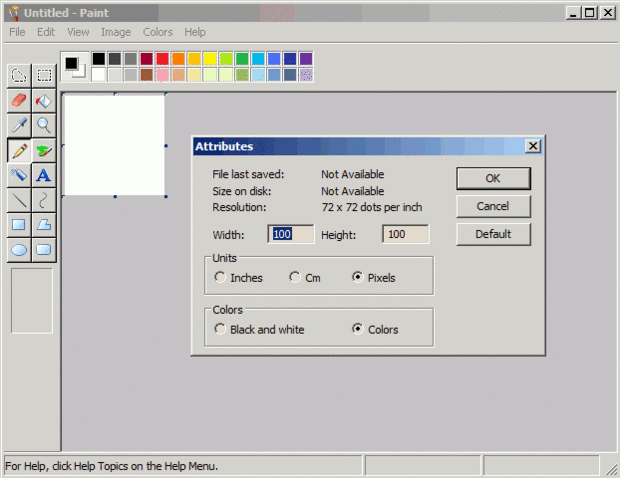The width and height of the screenshot is (620, 478).
Task: Maximize the Paint window
Action: tap(590, 13)
